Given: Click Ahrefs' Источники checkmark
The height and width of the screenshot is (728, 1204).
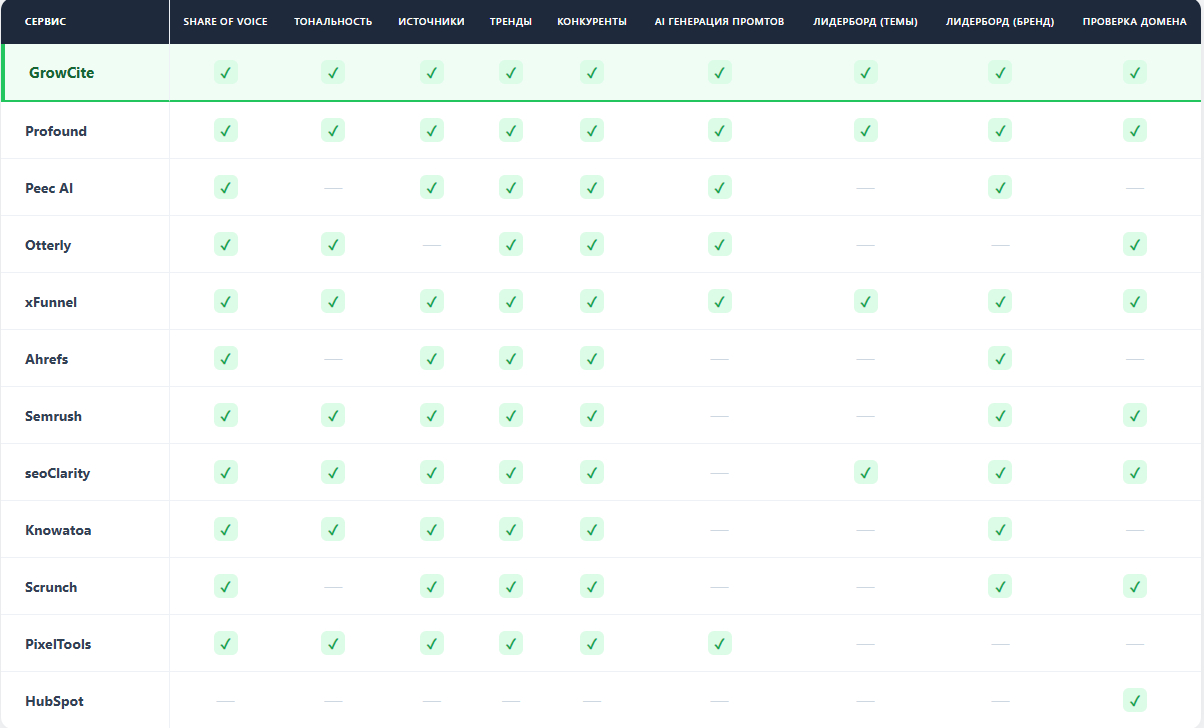Looking at the screenshot, I should 431,358.
